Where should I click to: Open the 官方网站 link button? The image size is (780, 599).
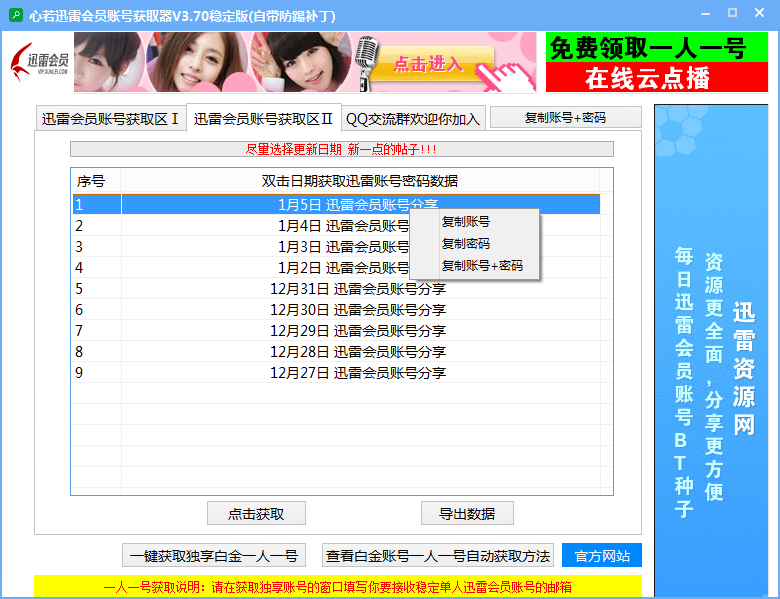click(602, 555)
